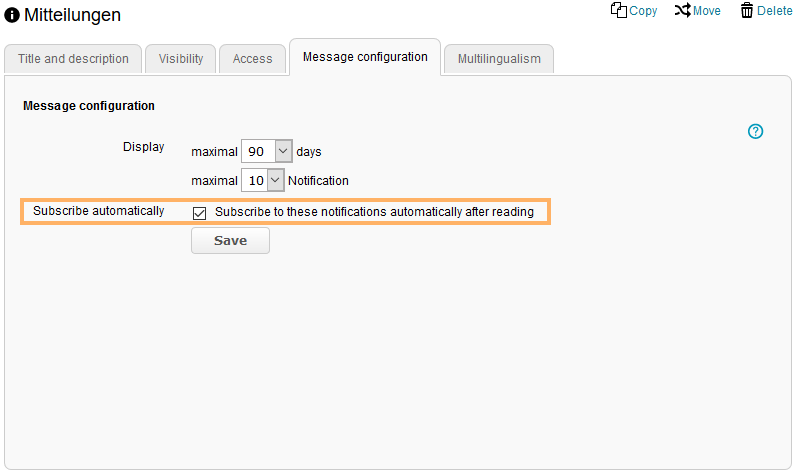Viewport: 797px width, 473px height.
Task: Click the 'Subscribe to these notifications automatically' label
Action: tap(374, 212)
